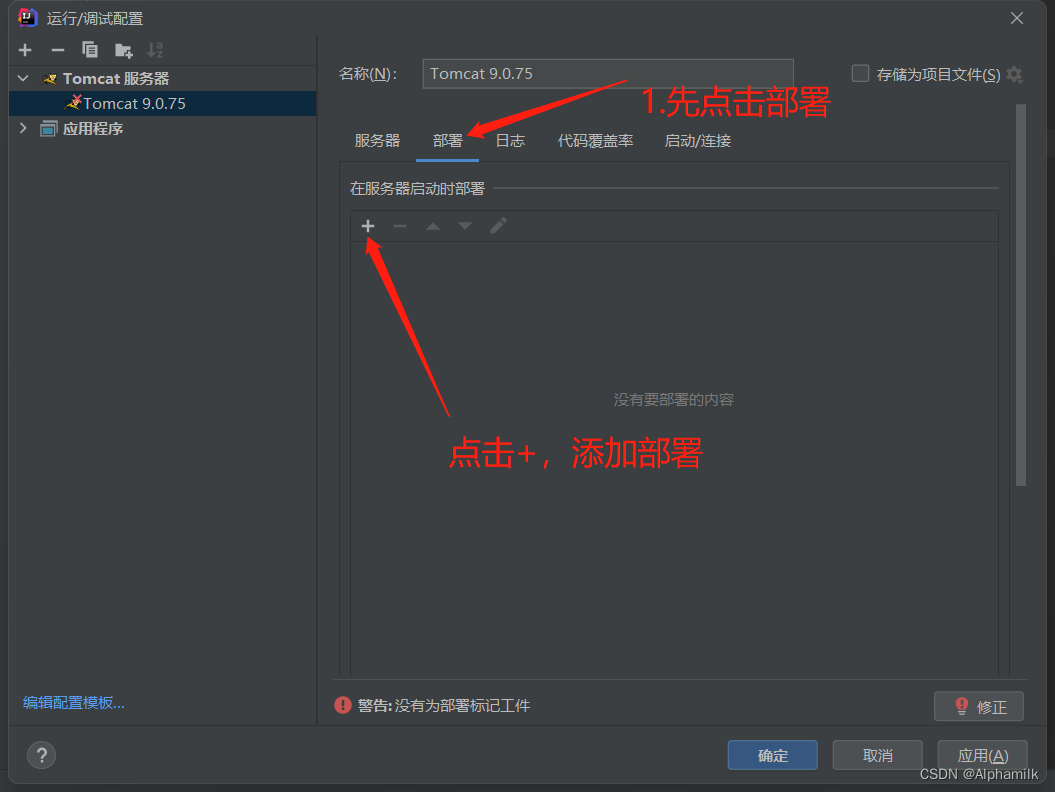Viewport: 1055px width, 792px height.
Task: Select Tomcat 9.0.75 configuration in tree
Action: (162, 104)
